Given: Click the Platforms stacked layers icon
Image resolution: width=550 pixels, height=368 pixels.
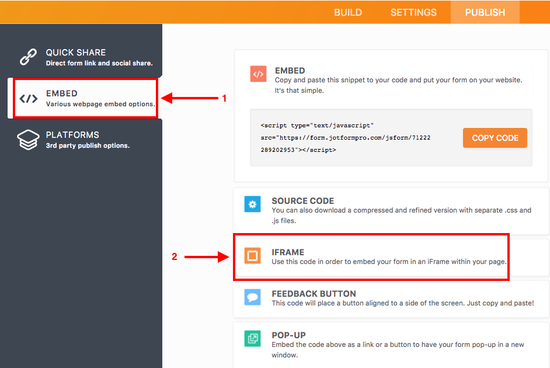Looking at the screenshot, I should coord(28,140).
